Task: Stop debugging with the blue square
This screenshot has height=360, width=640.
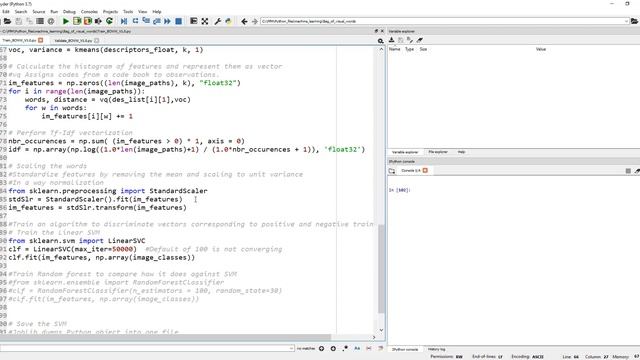Action: (x=178, y=21)
